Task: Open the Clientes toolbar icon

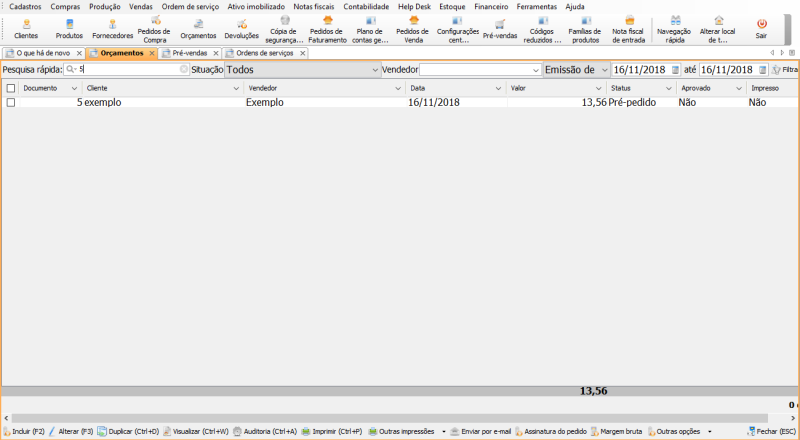Action: [26, 27]
